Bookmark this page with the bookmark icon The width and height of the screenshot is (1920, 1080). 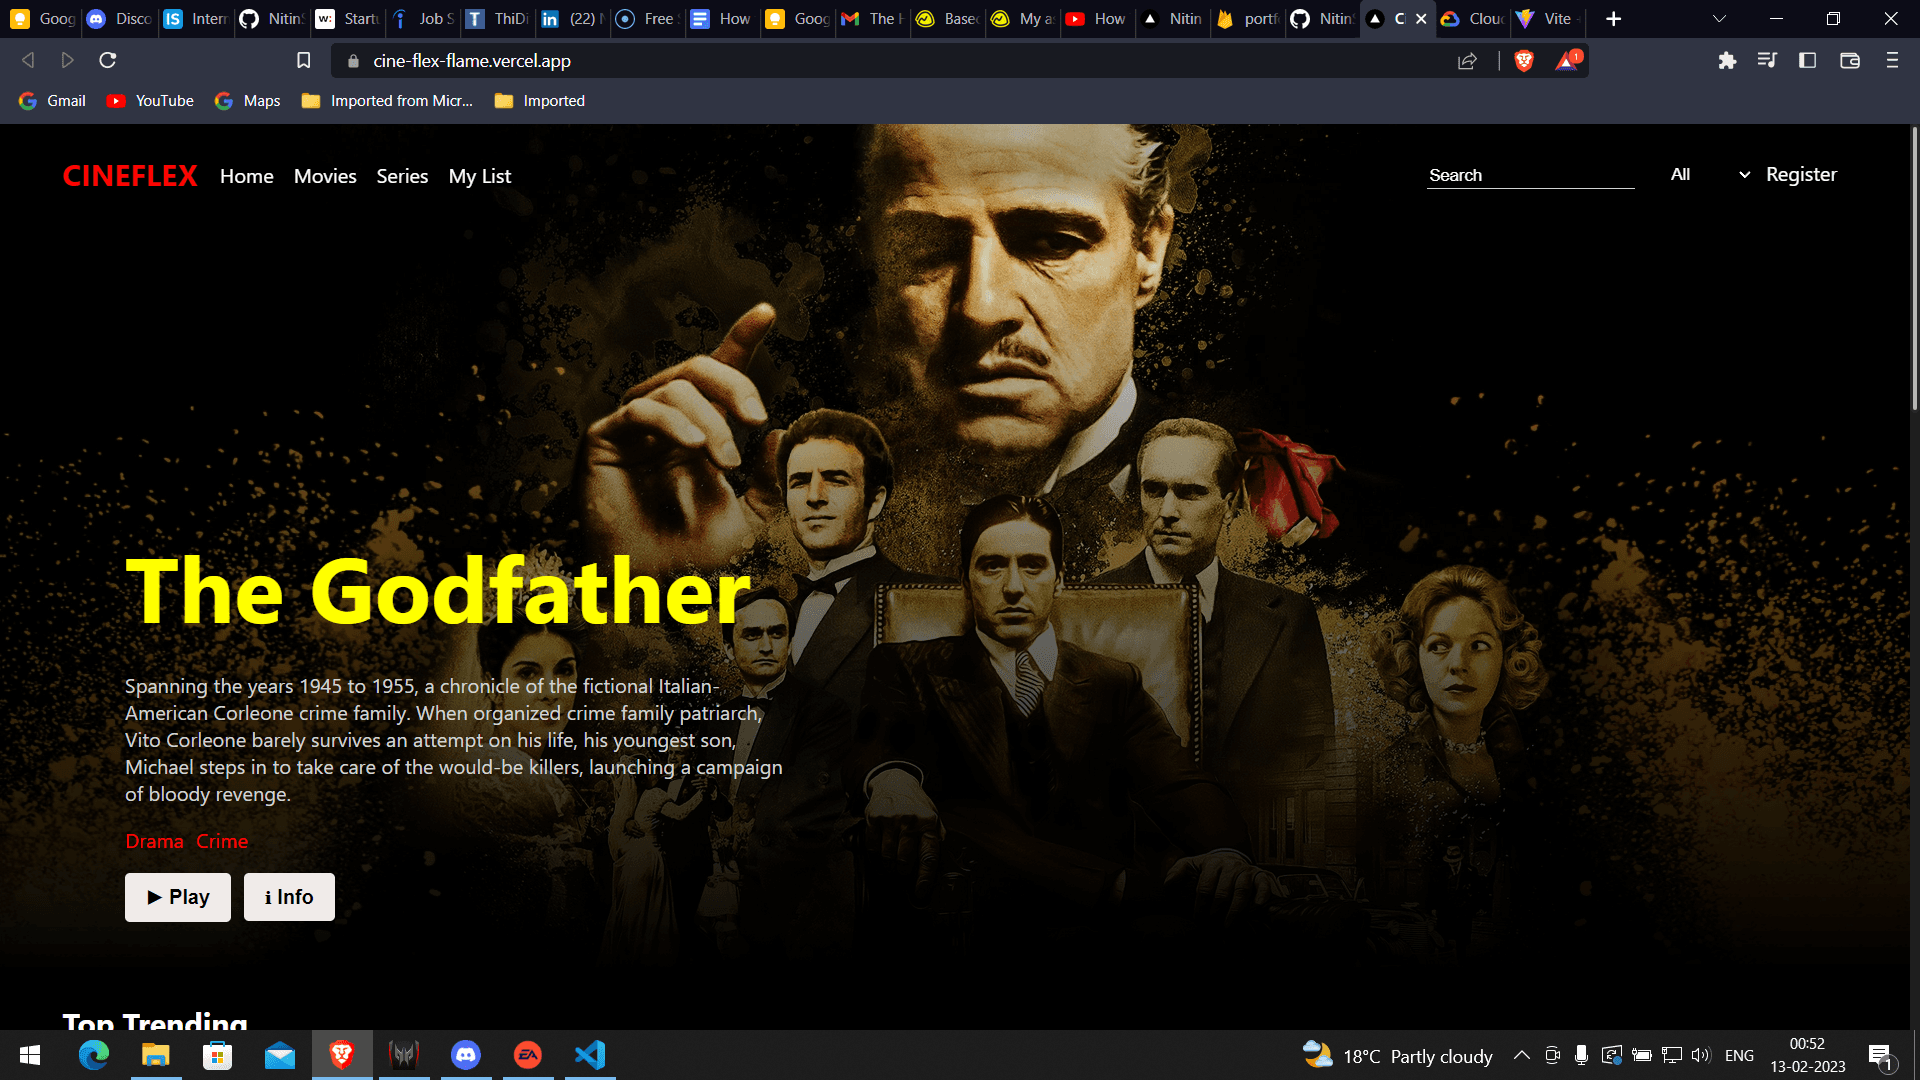coord(304,61)
